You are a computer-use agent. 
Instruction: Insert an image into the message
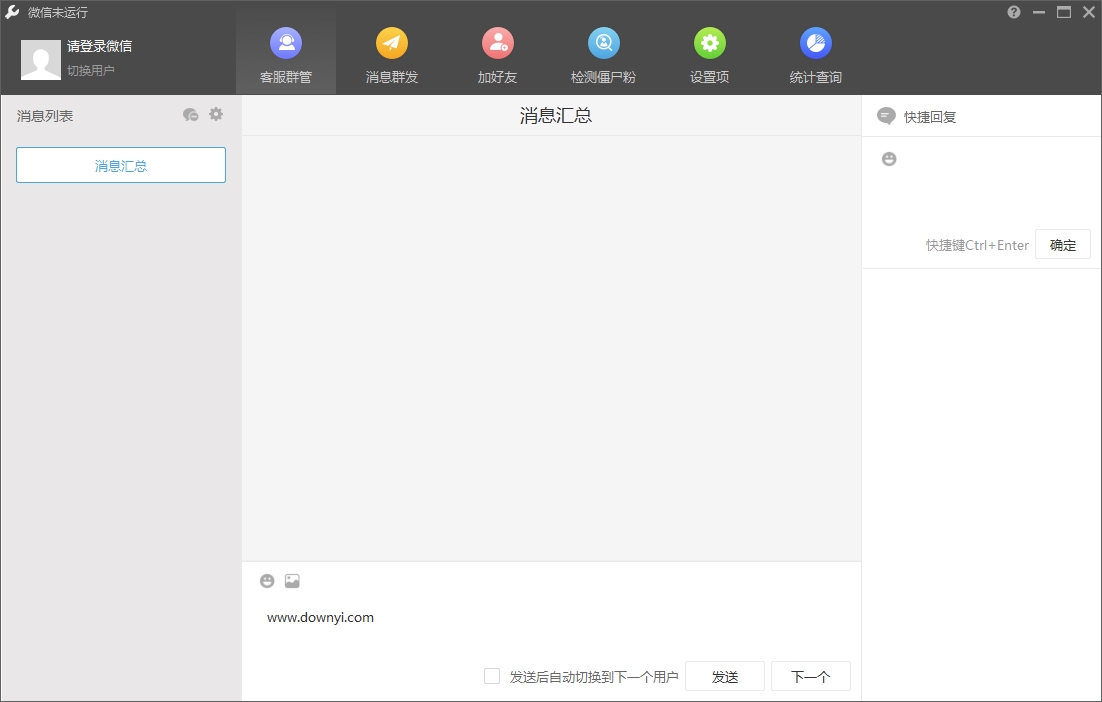click(291, 580)
